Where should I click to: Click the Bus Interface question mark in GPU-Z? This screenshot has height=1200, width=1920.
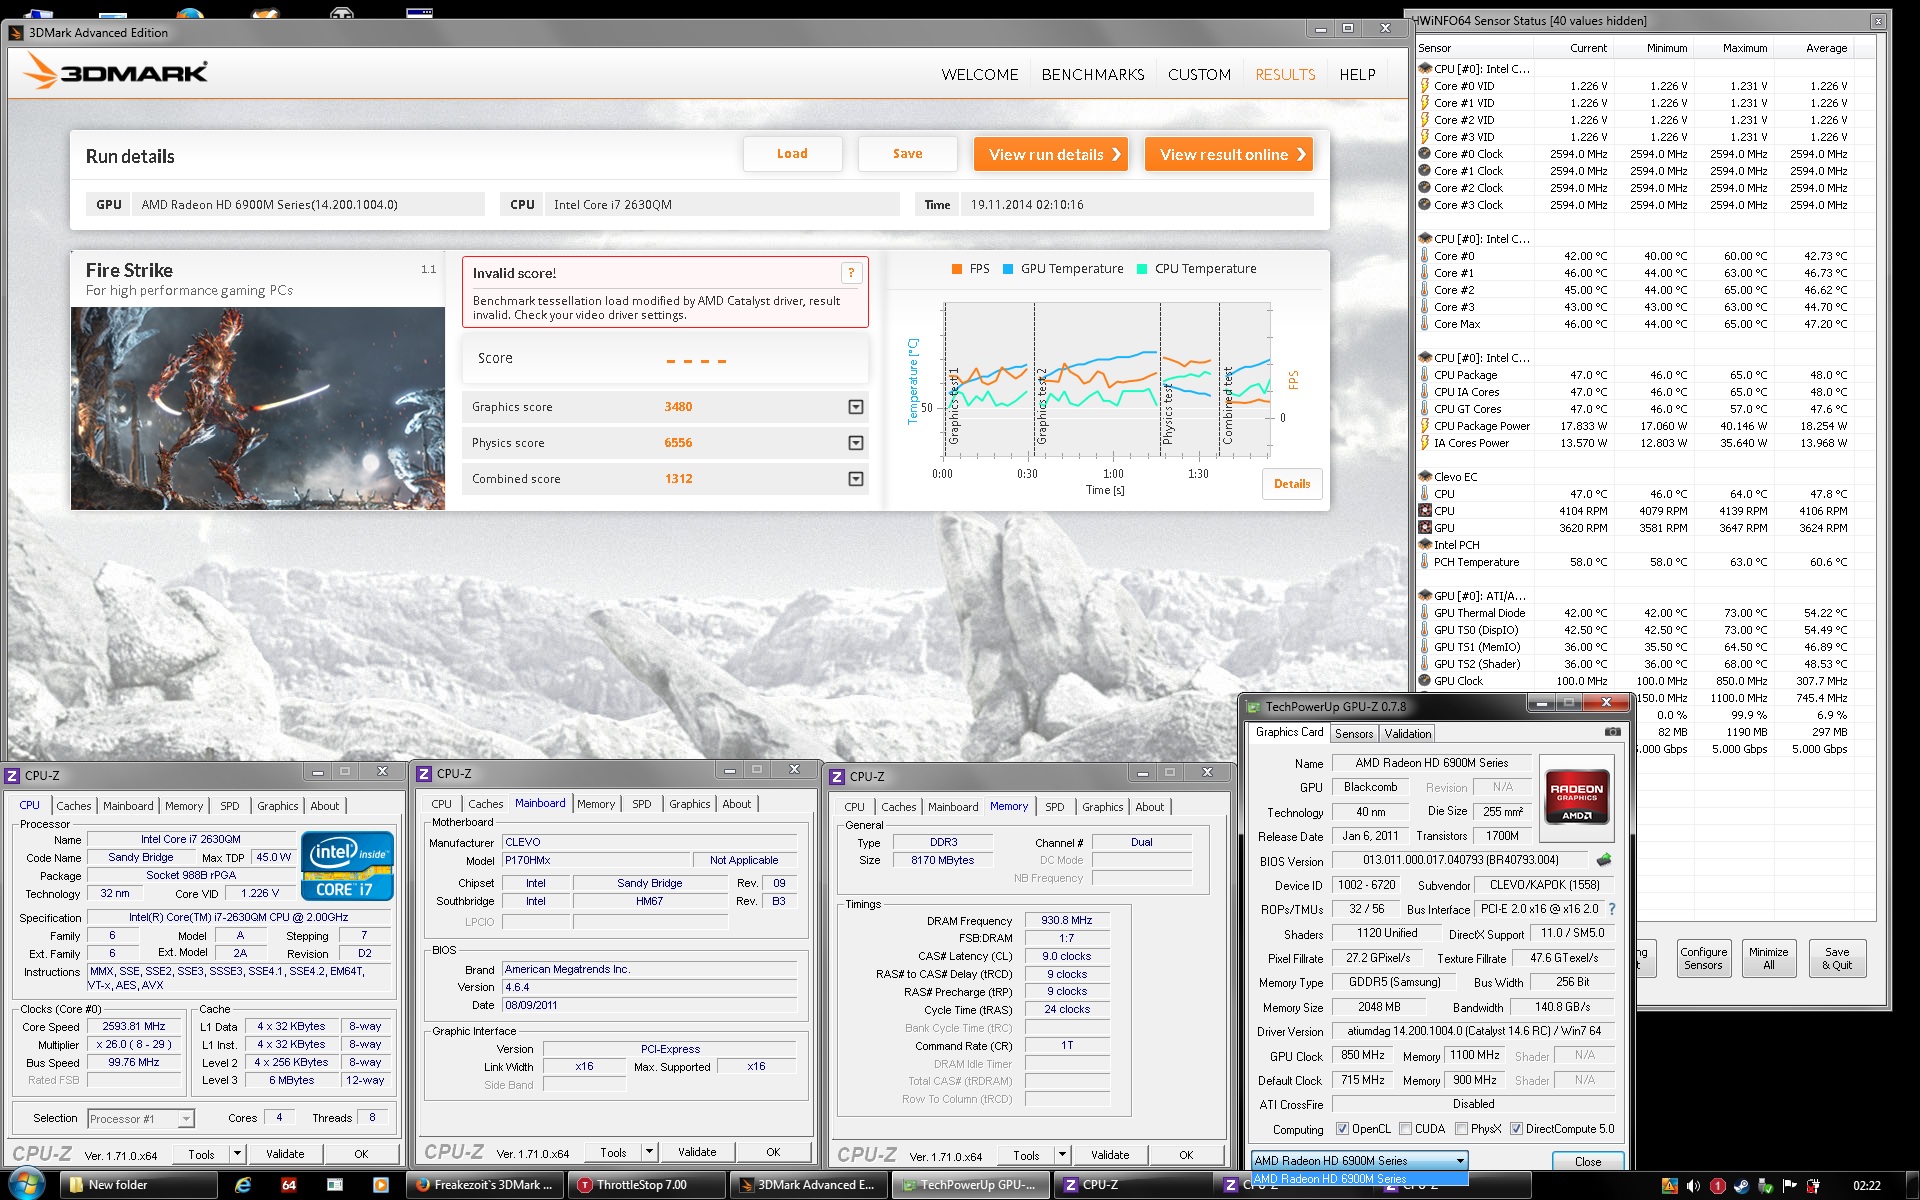coord(1612,909)
